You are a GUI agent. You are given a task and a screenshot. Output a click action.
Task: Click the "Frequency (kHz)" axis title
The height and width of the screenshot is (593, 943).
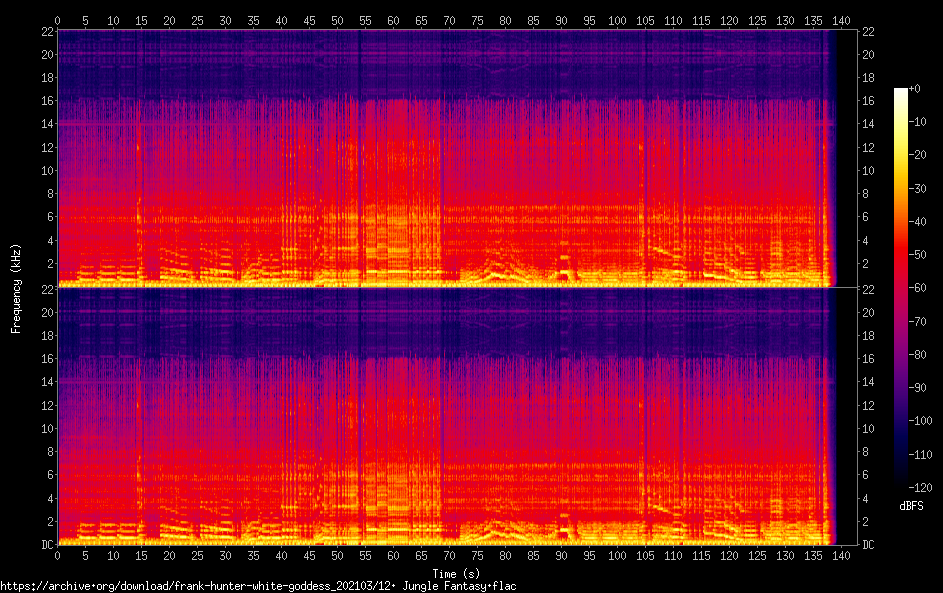tap(16, 289)
